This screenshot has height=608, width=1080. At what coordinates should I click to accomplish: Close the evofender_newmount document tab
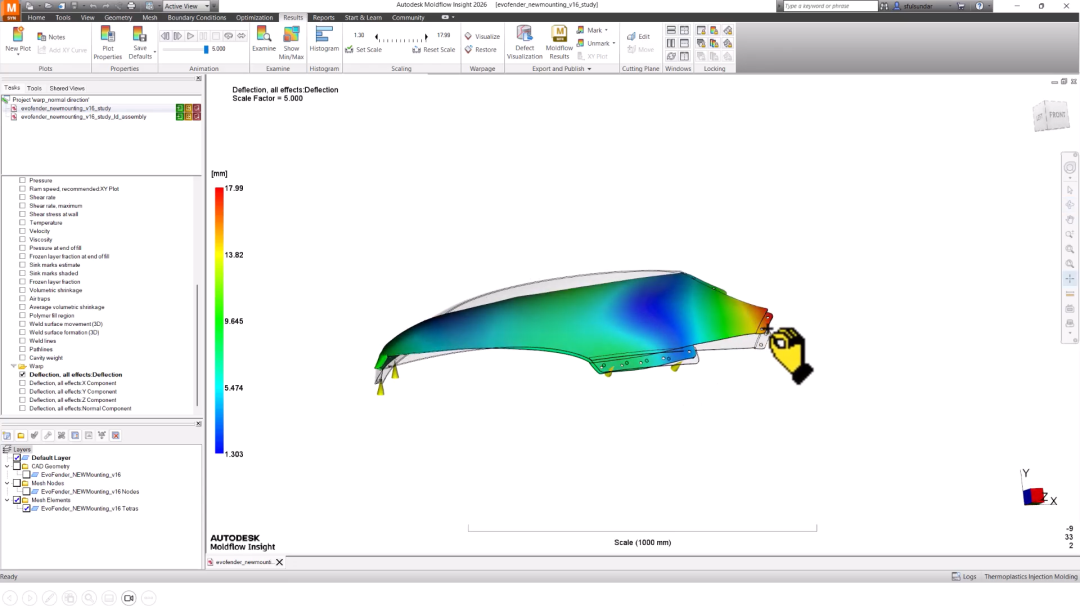pyautogui.click(x=280, y=562)
